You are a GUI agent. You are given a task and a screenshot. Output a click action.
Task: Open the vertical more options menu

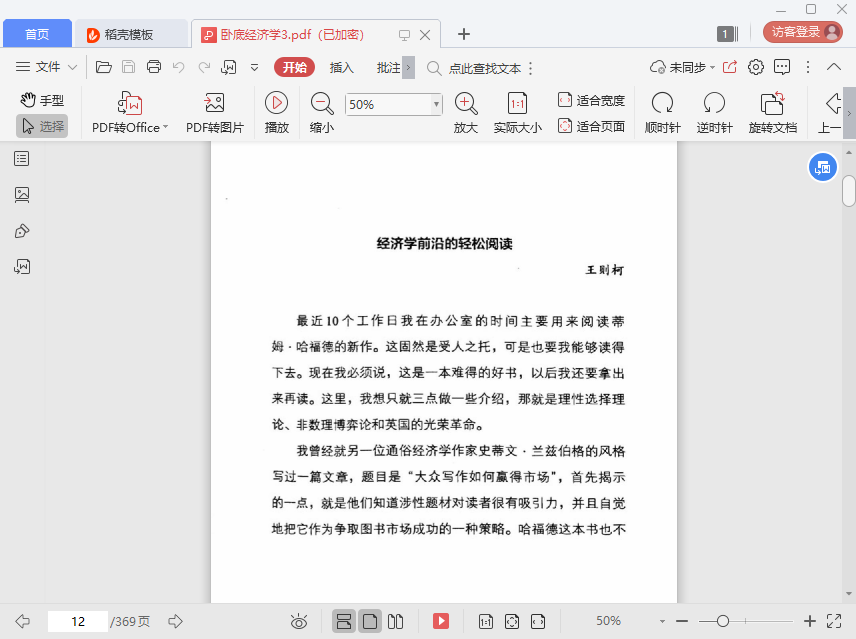tap(808, 67)
